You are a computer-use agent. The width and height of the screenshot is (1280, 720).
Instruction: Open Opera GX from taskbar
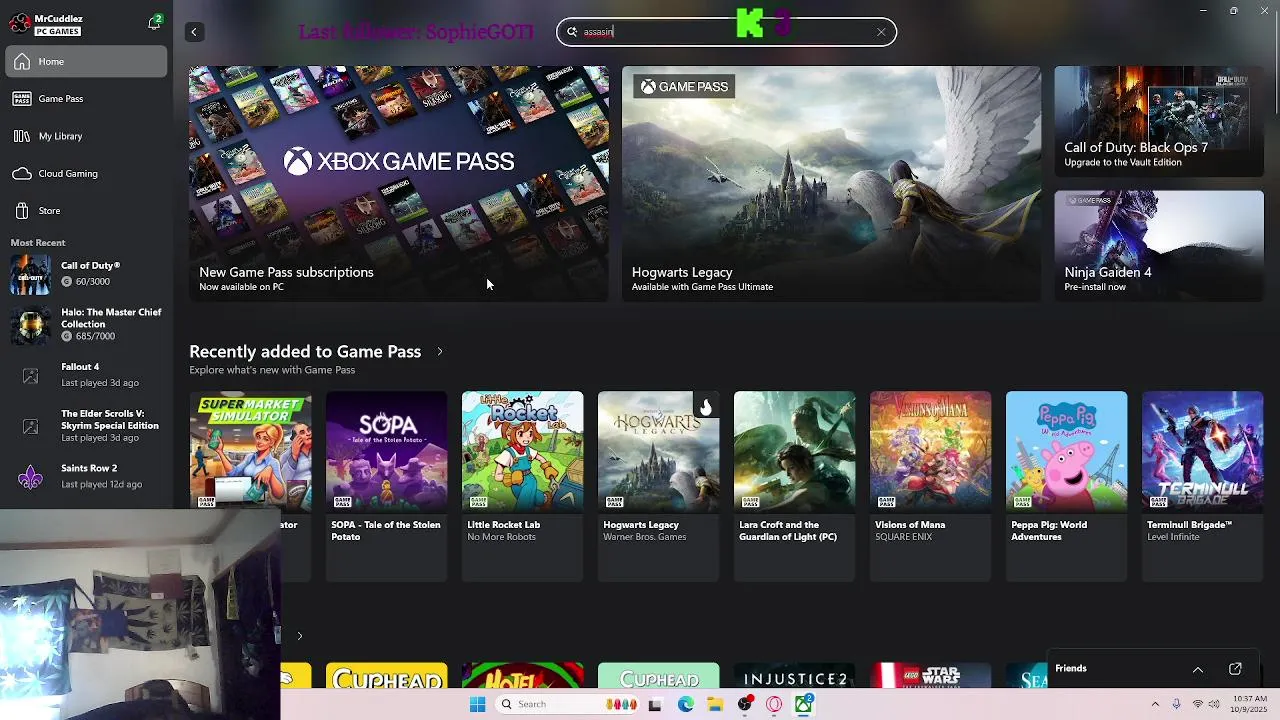tap(774, 705)
